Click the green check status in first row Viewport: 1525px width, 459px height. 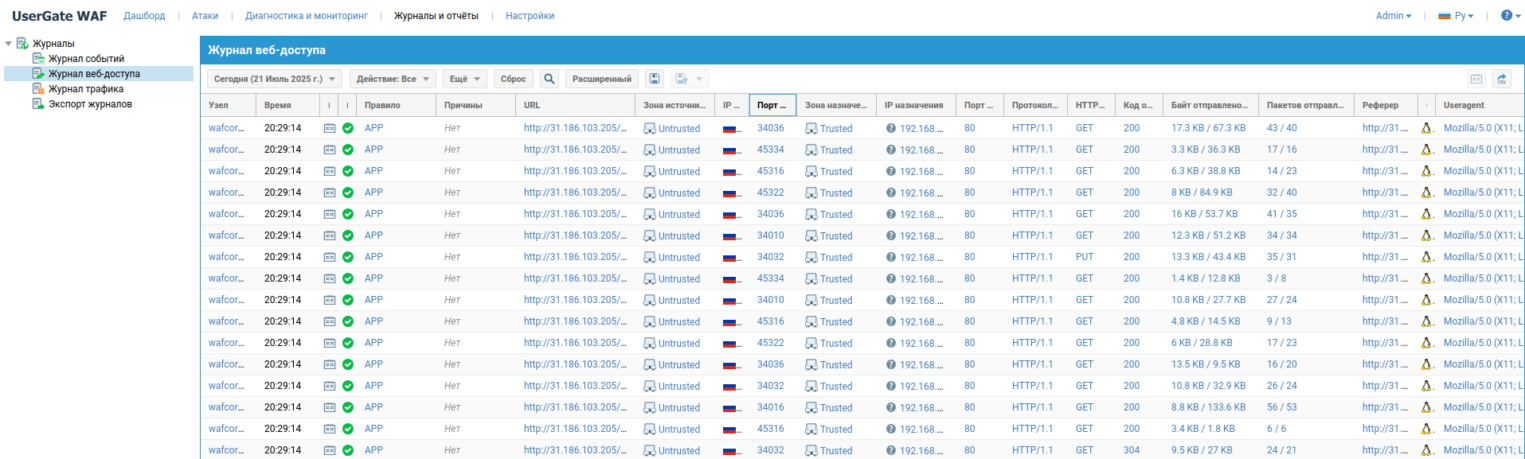coord(348,128)
